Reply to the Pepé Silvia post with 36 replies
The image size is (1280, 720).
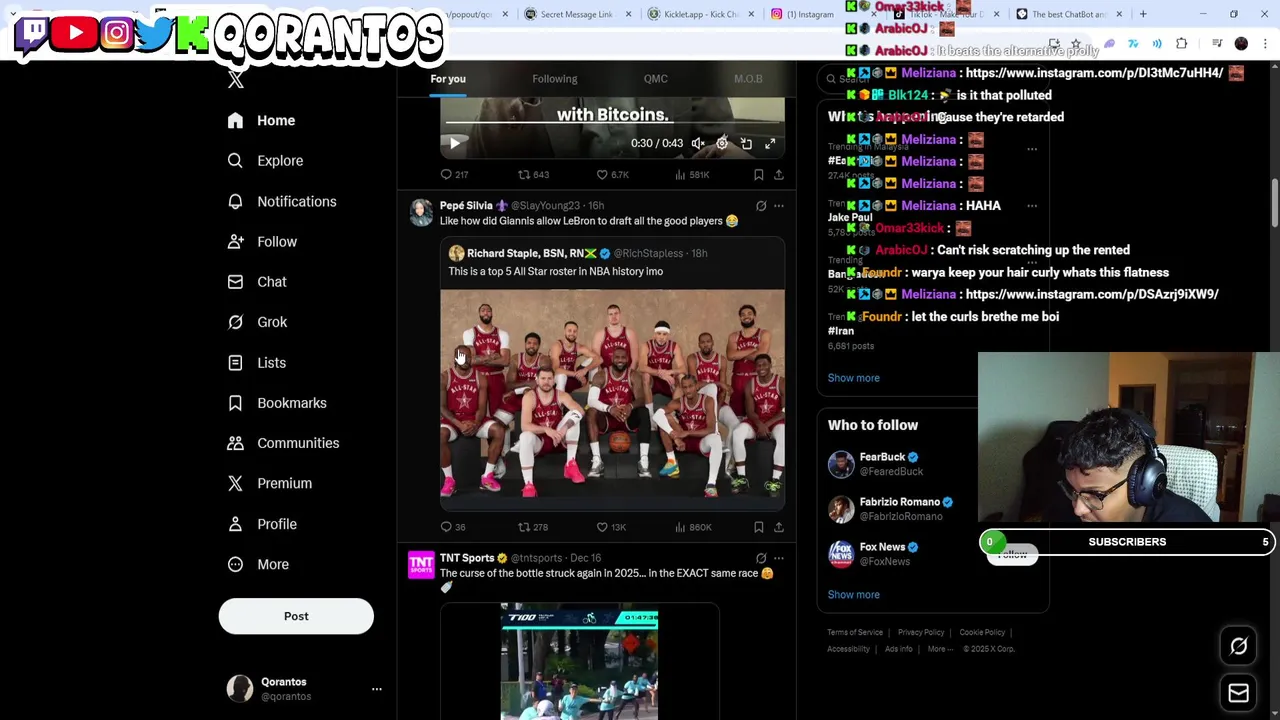pyautogui.click(x=453, y=527)
